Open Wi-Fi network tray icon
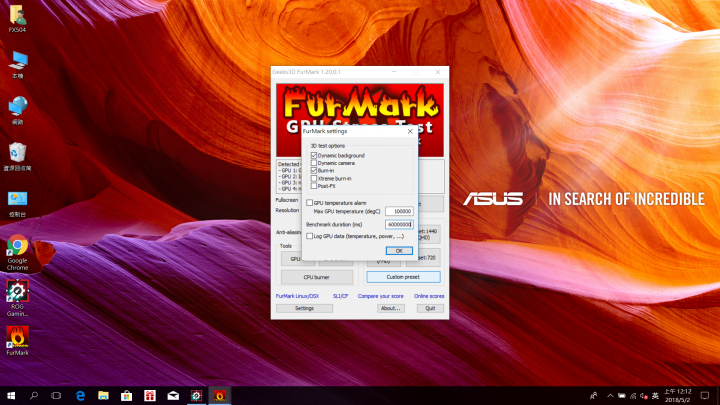 click(x=633, y=396)
